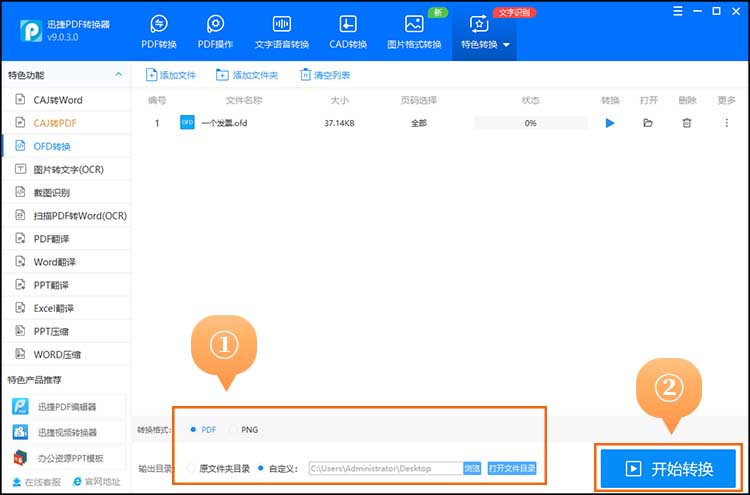This screenshot has width=750, height=495.
Task: Click the 0% progress bar
Action: 530,123
